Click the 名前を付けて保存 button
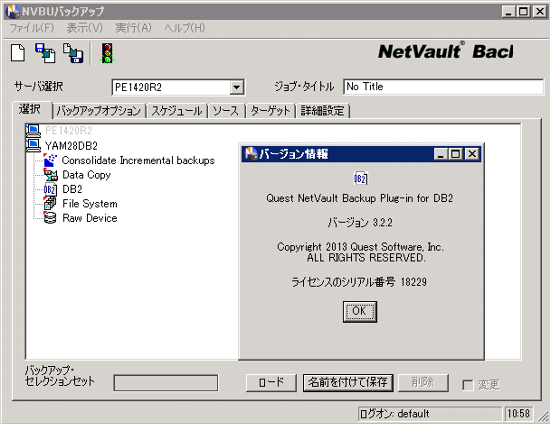The height and width of the screenshot is (424, 550). 348,382
